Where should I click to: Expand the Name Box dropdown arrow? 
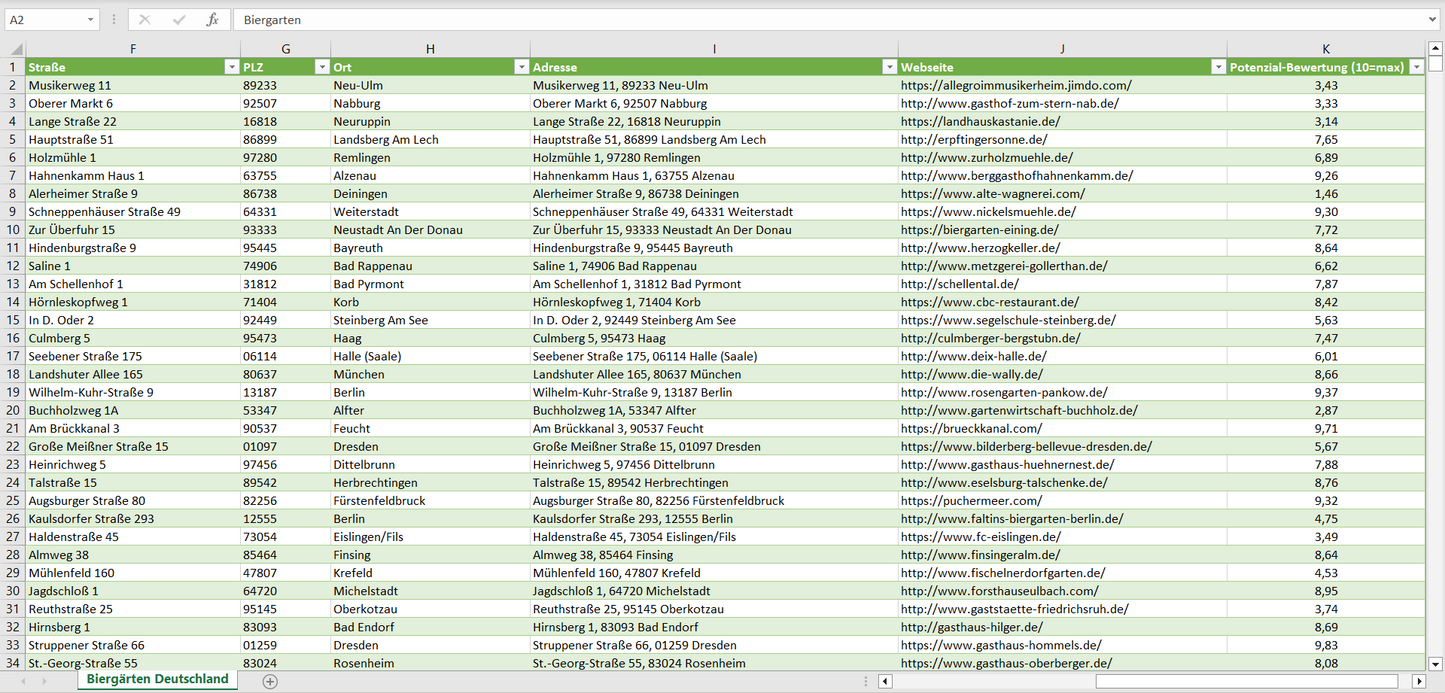click(90, 20)
